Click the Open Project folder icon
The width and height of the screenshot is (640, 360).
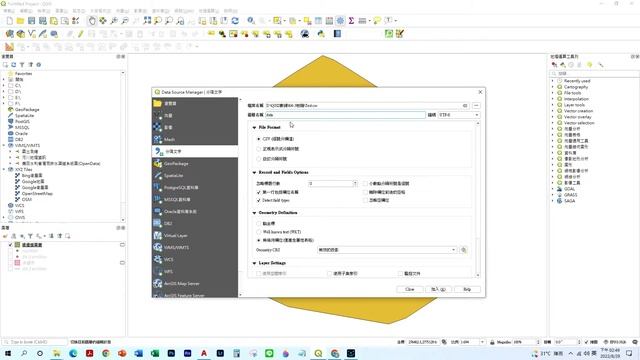[x=20, y=20]
